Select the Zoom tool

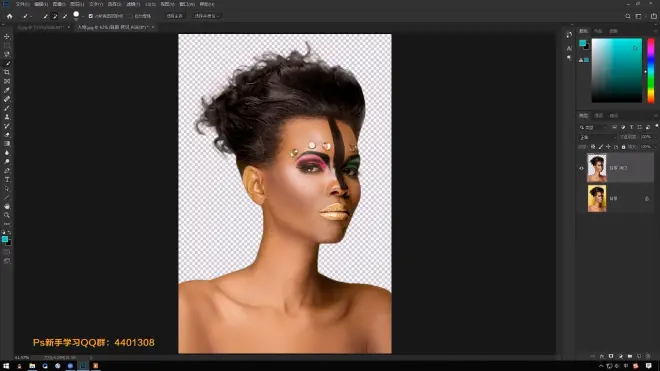pos(7,215)
